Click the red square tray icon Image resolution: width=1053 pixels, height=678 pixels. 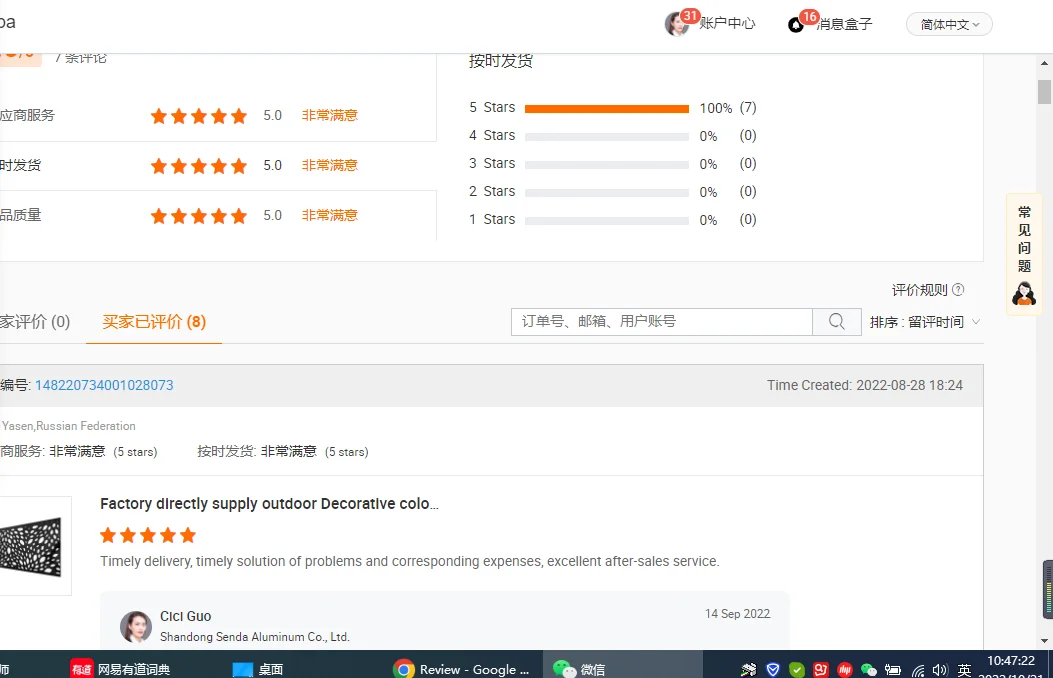(821, 669)
